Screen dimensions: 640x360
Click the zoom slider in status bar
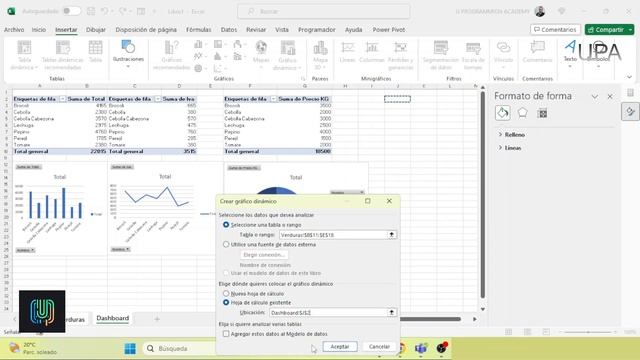pos(588,332)
